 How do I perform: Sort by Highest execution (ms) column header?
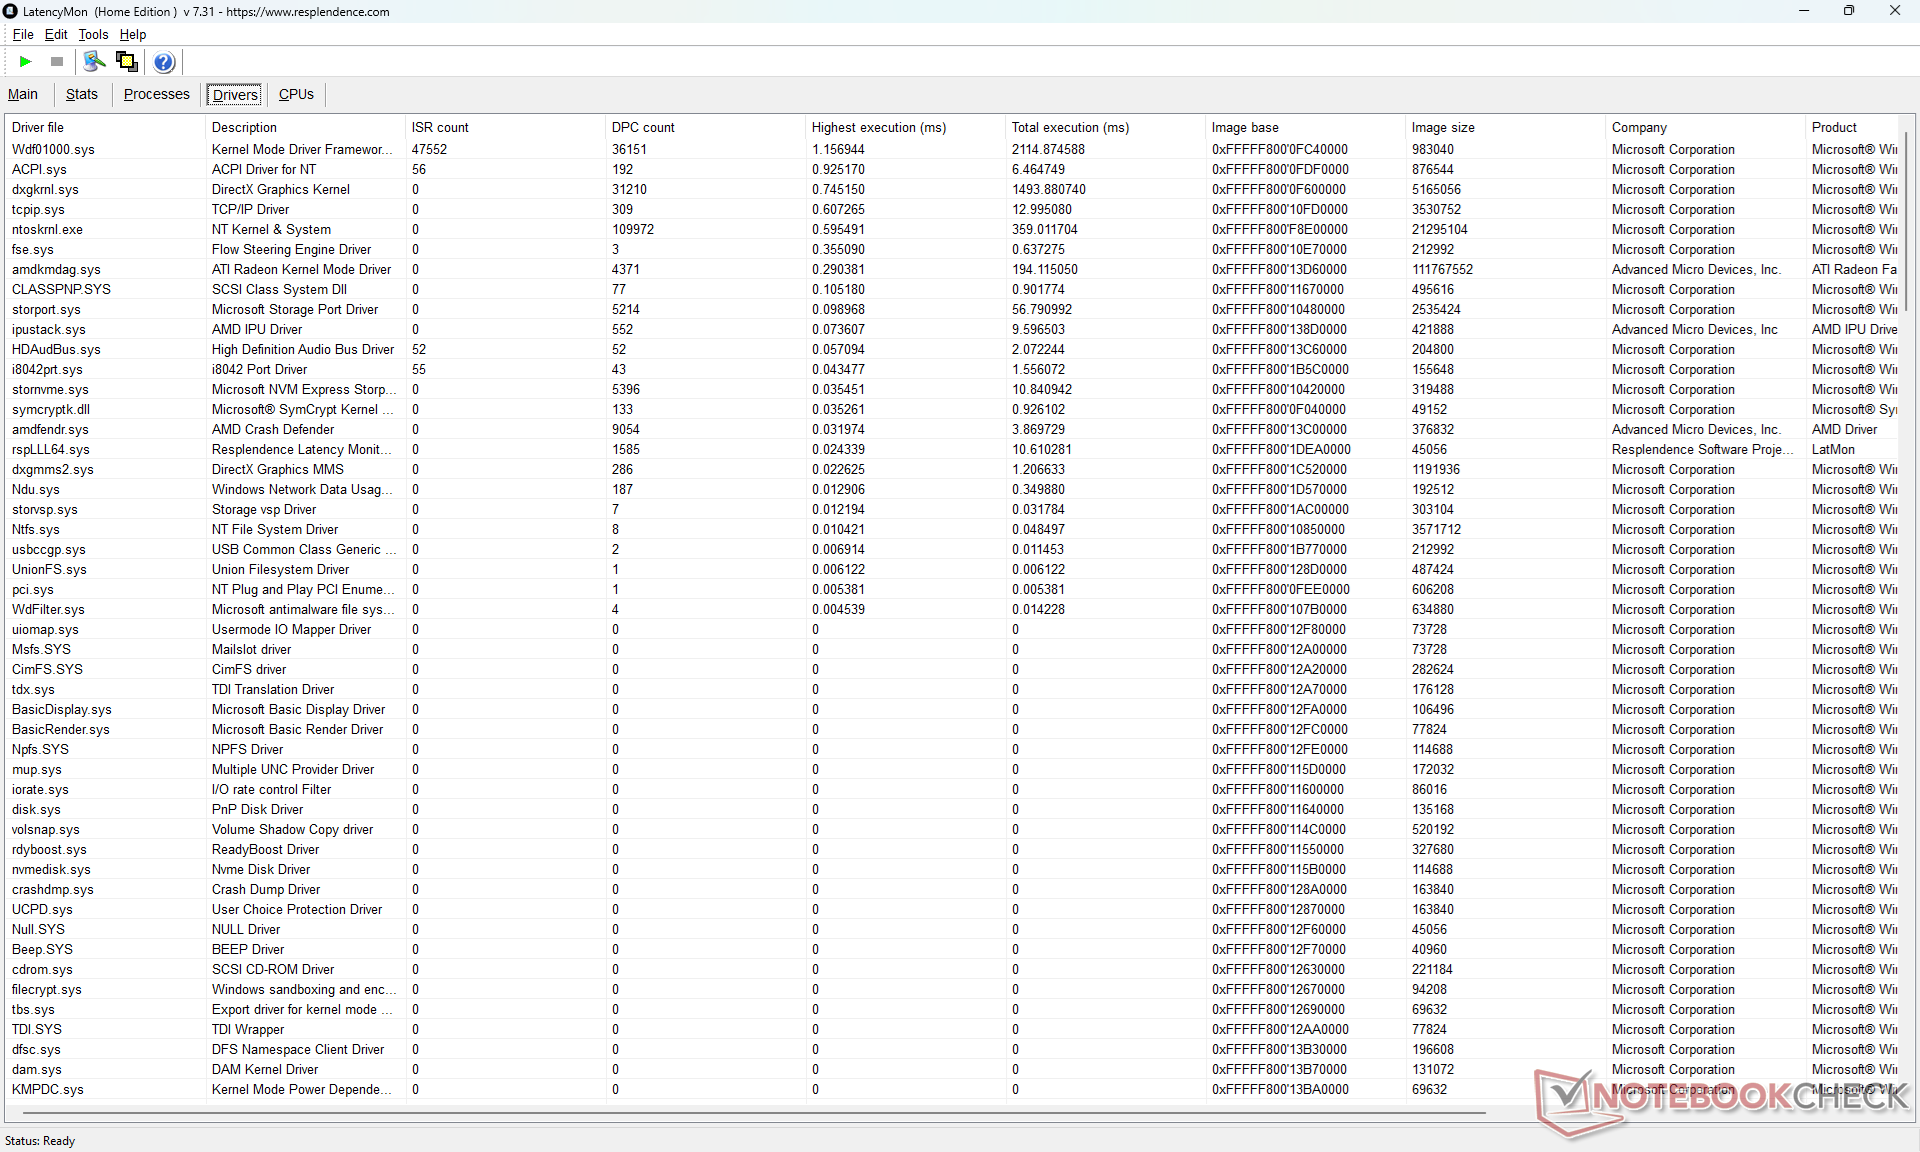tap(878, 127)
